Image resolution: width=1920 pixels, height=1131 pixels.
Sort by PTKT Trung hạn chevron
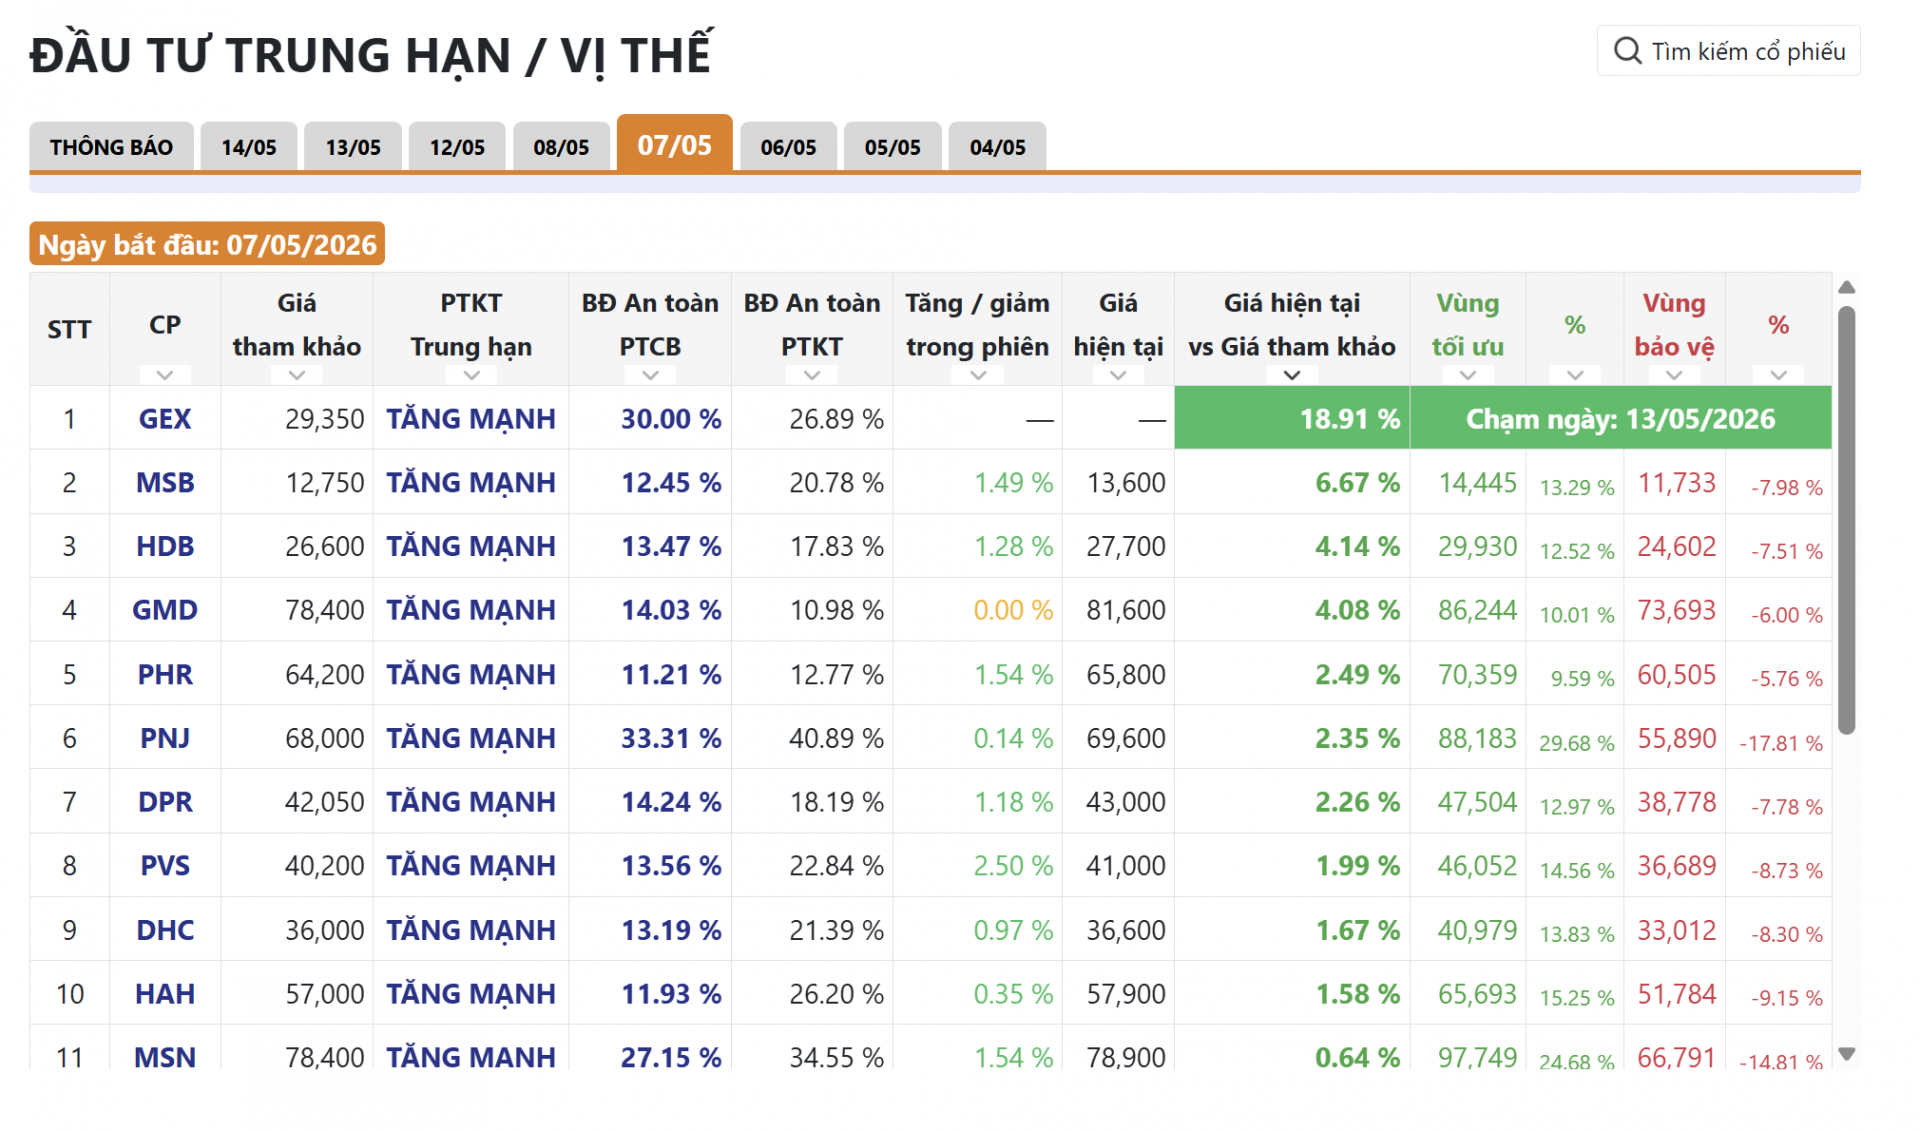pyautogui.click(x=471, y=375)
